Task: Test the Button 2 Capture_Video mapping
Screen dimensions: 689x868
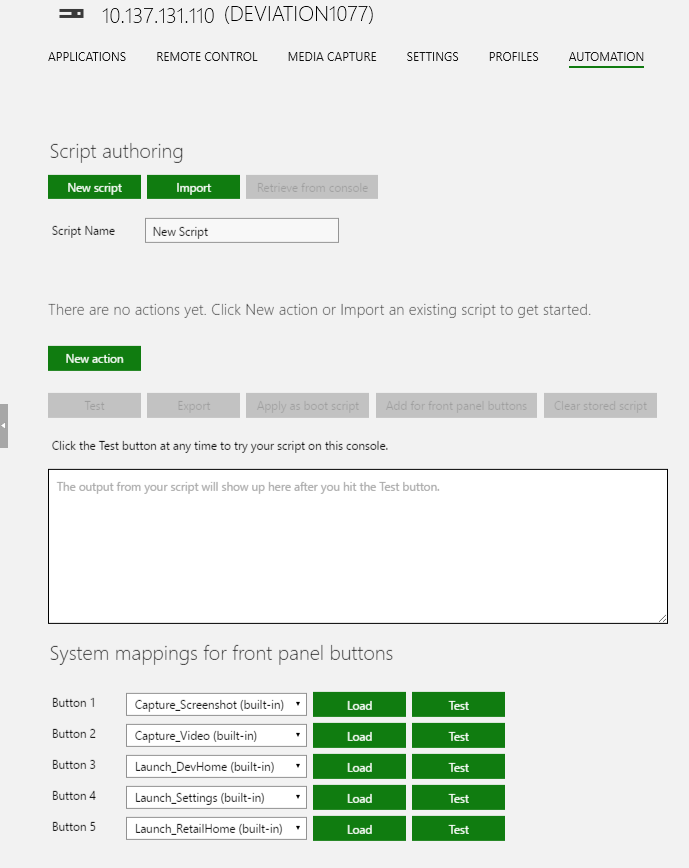Action: pyautogui.click(x=458, y=736)
